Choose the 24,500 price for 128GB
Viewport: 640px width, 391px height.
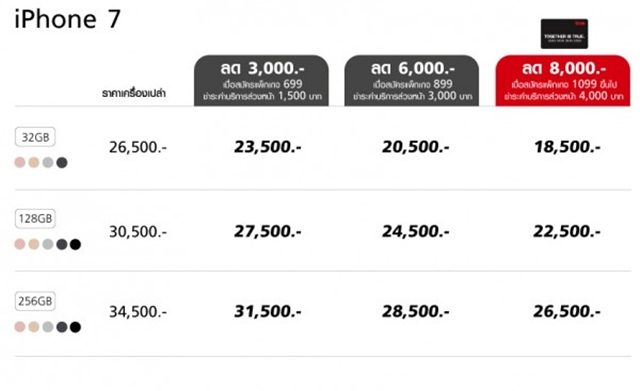[416, 231]
